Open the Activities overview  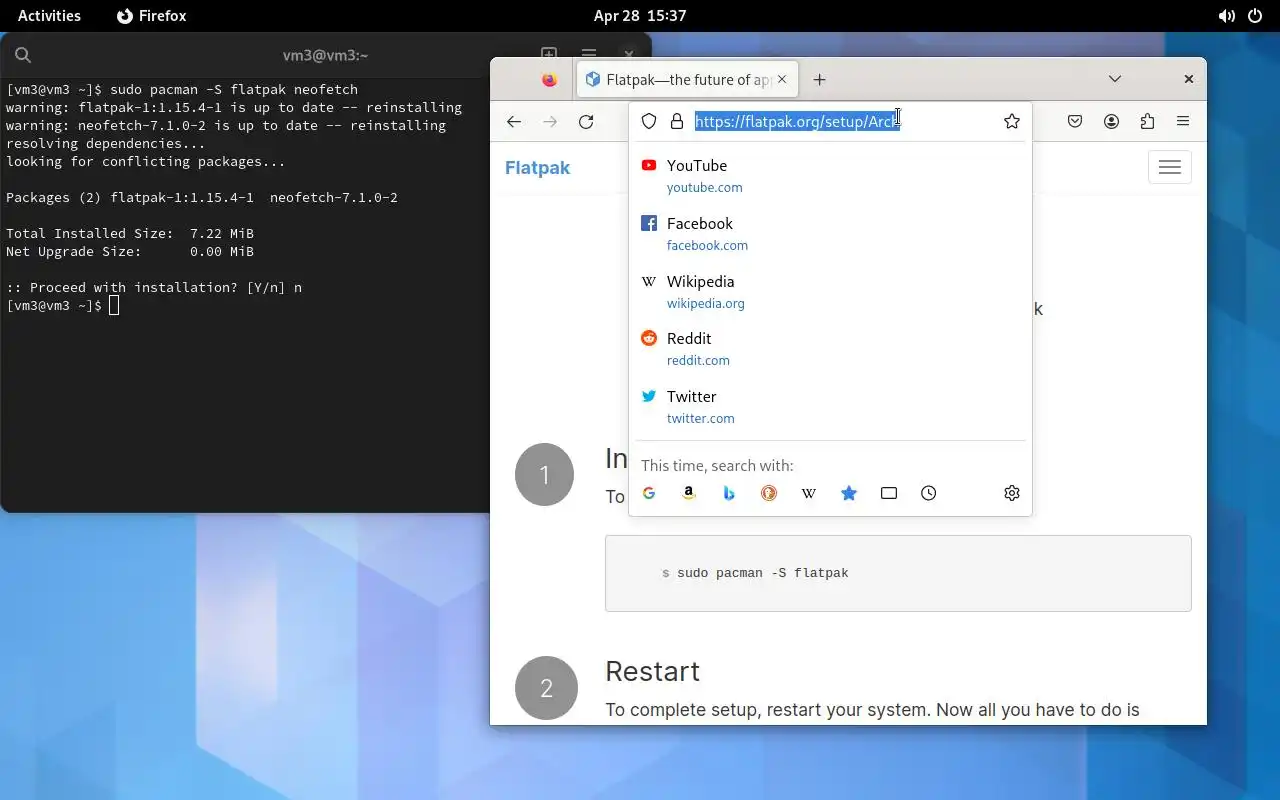click(49, 16)
